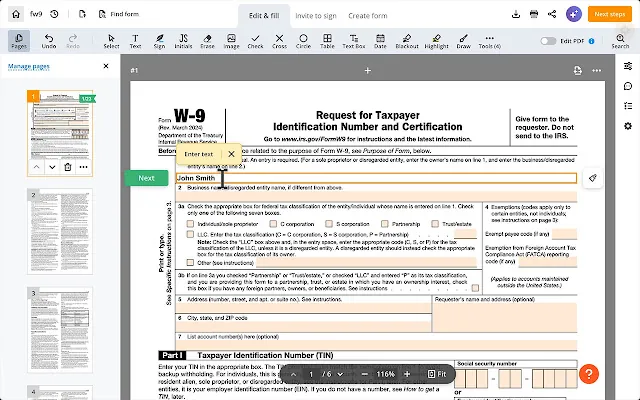Open the Invite to sign tab
Screen dimensions: 640x400
coord(316,16)
